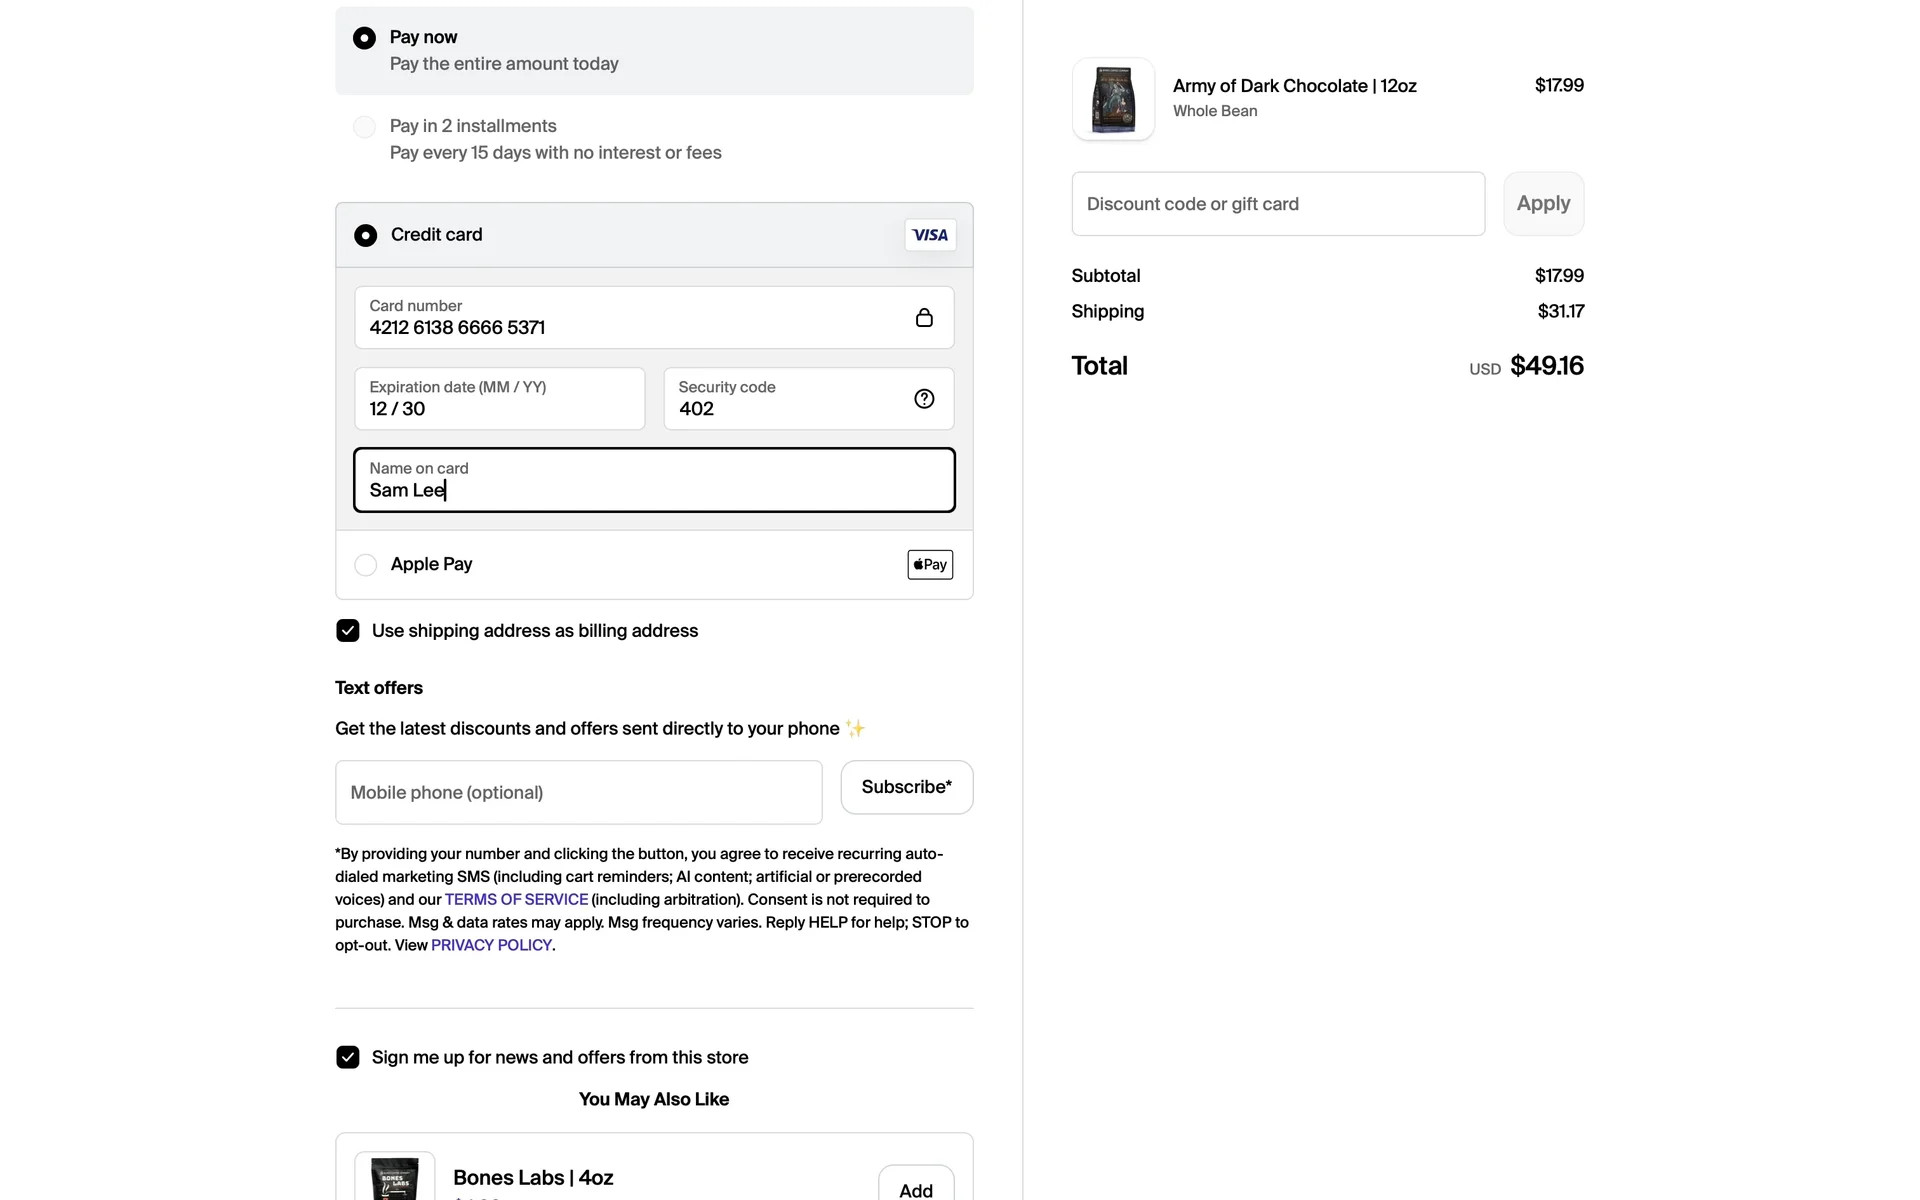The width and height of the screenshot is (1920, 1200).
Task: Open Army of Dark Chocolate product thumbnail
Action: pyautogui.click(x=1113, y=99)
